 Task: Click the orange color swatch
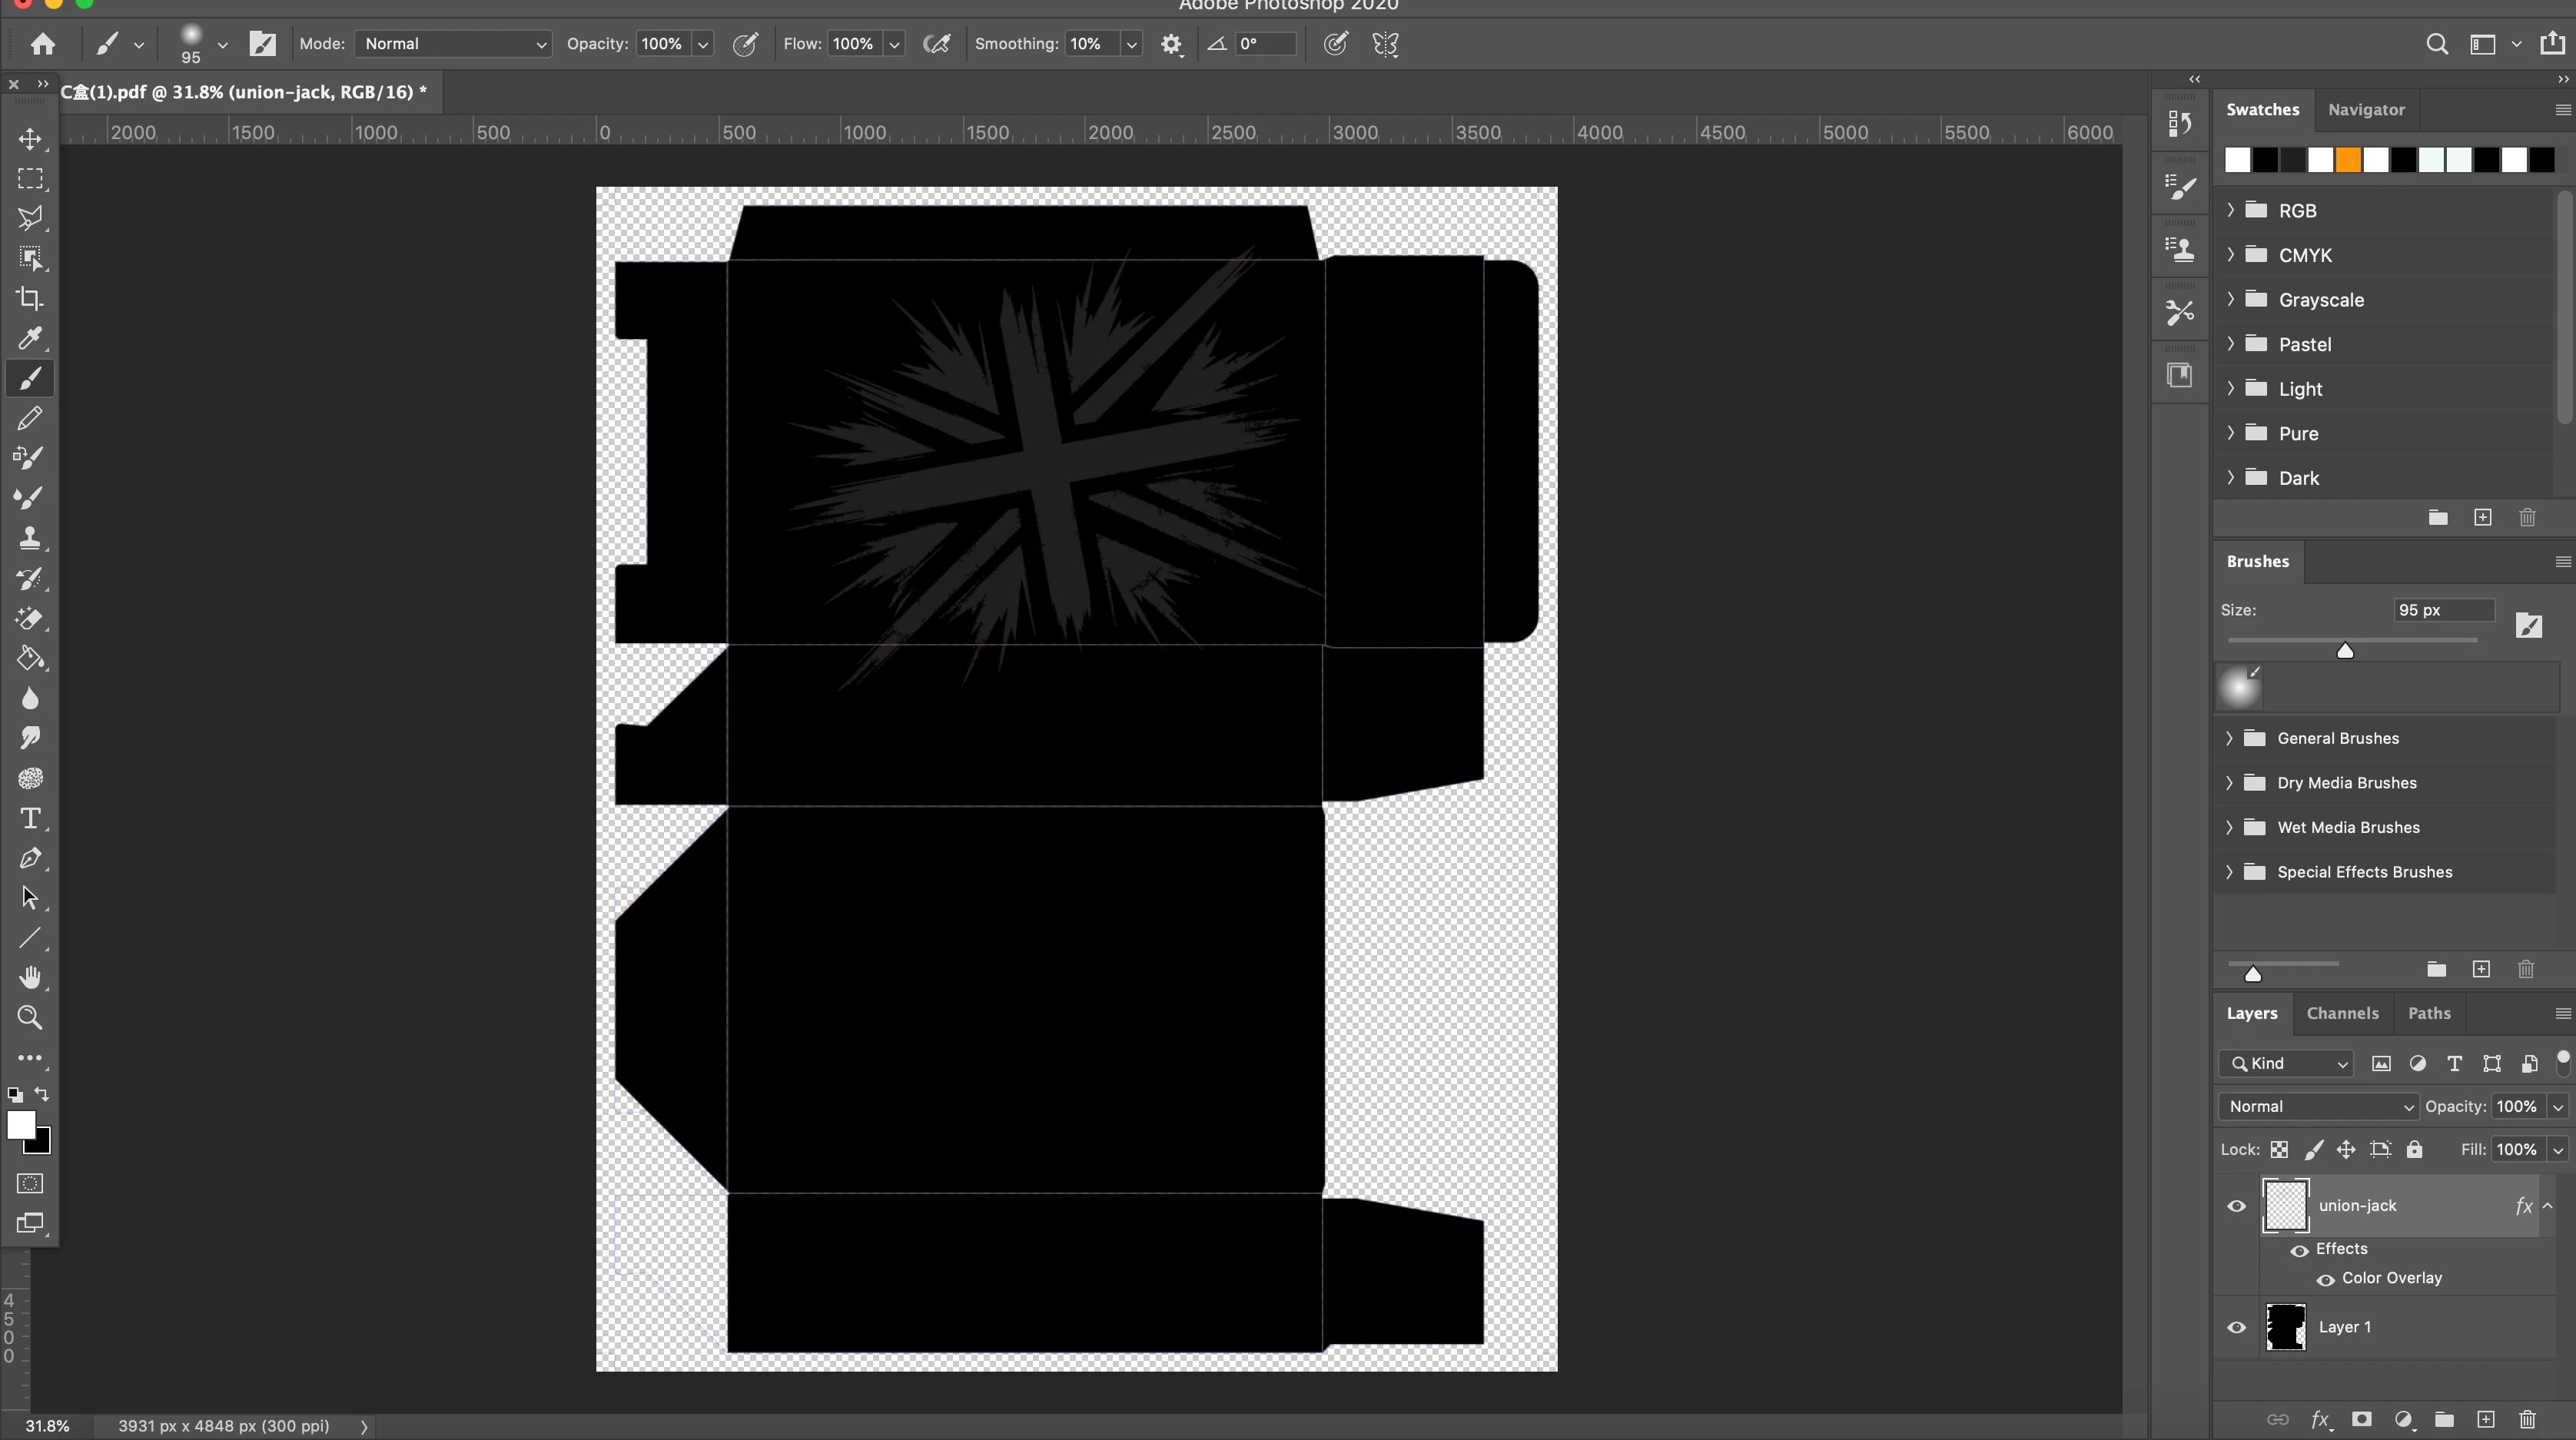2348,160
